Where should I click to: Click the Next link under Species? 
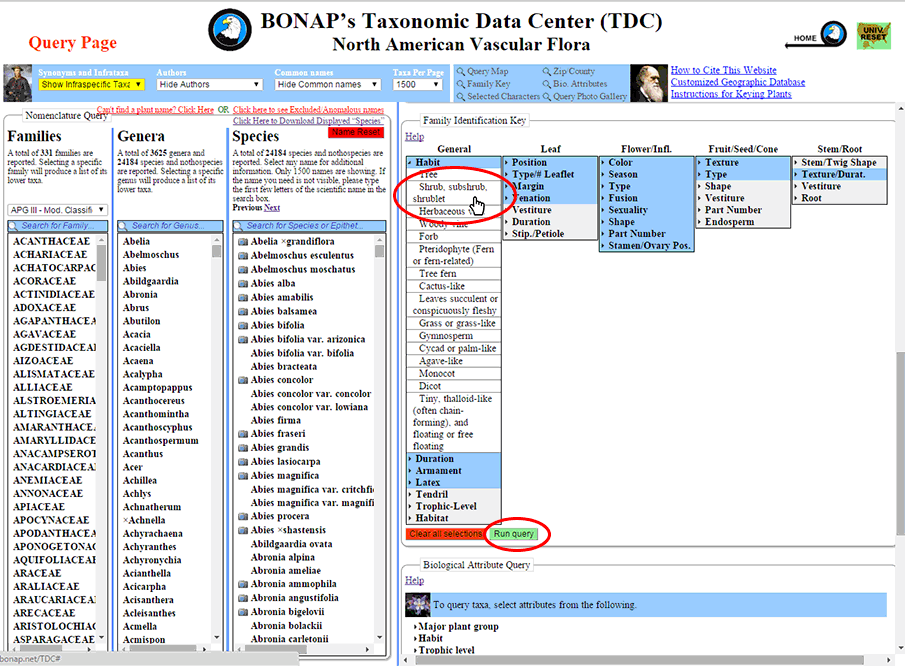272,208
